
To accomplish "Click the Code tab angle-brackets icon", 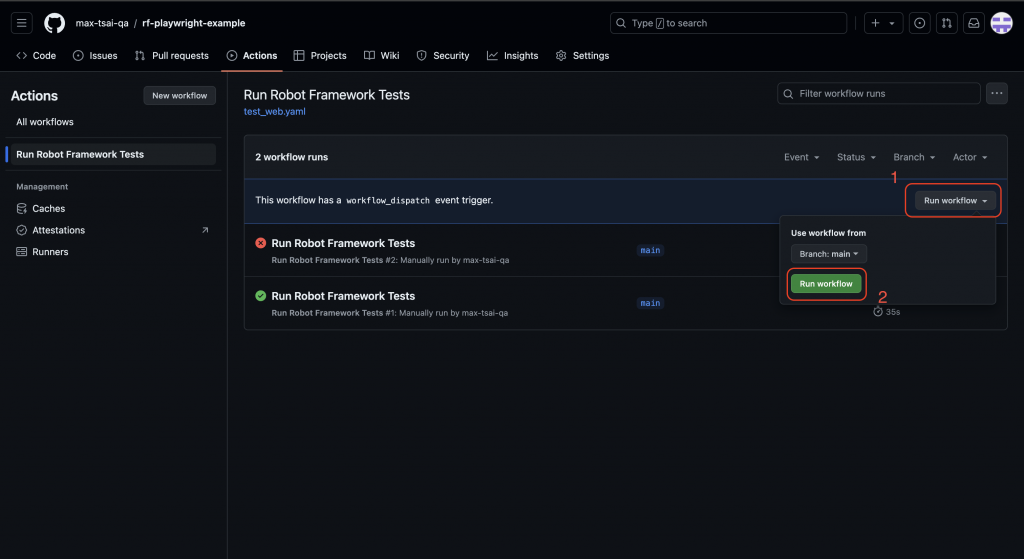I will coord(22,56).
